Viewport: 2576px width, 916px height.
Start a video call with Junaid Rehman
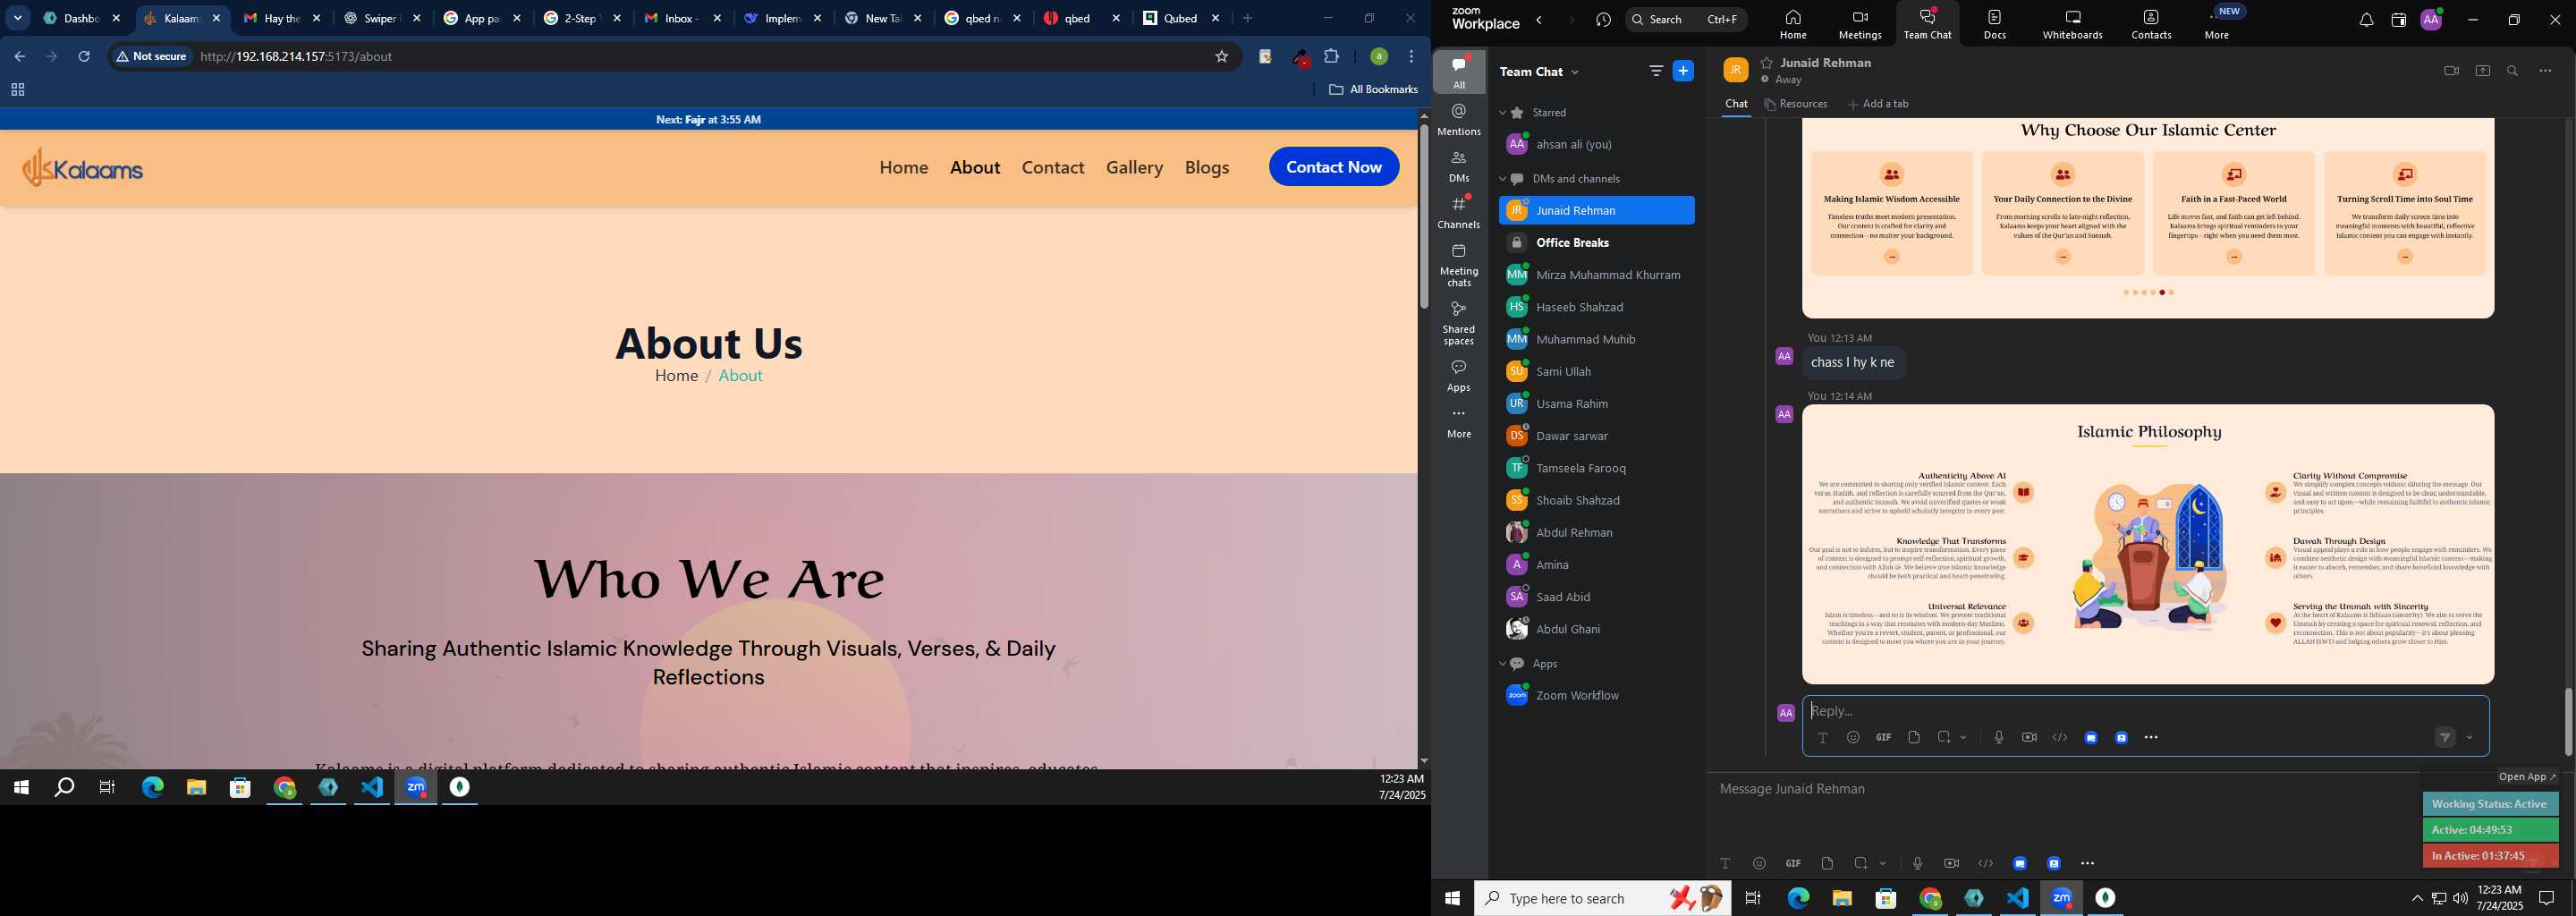(2451, 71)
